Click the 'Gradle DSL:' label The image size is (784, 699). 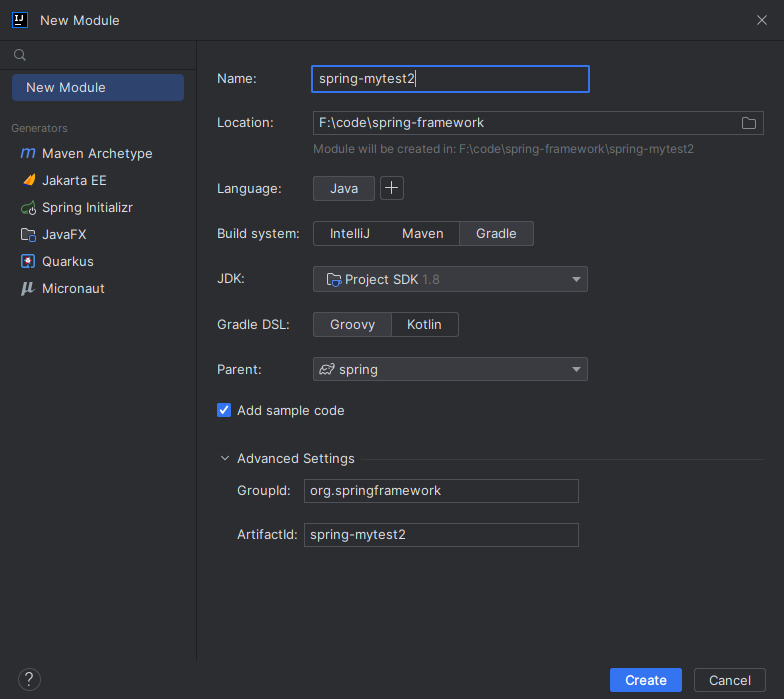[x=253, y=324]
